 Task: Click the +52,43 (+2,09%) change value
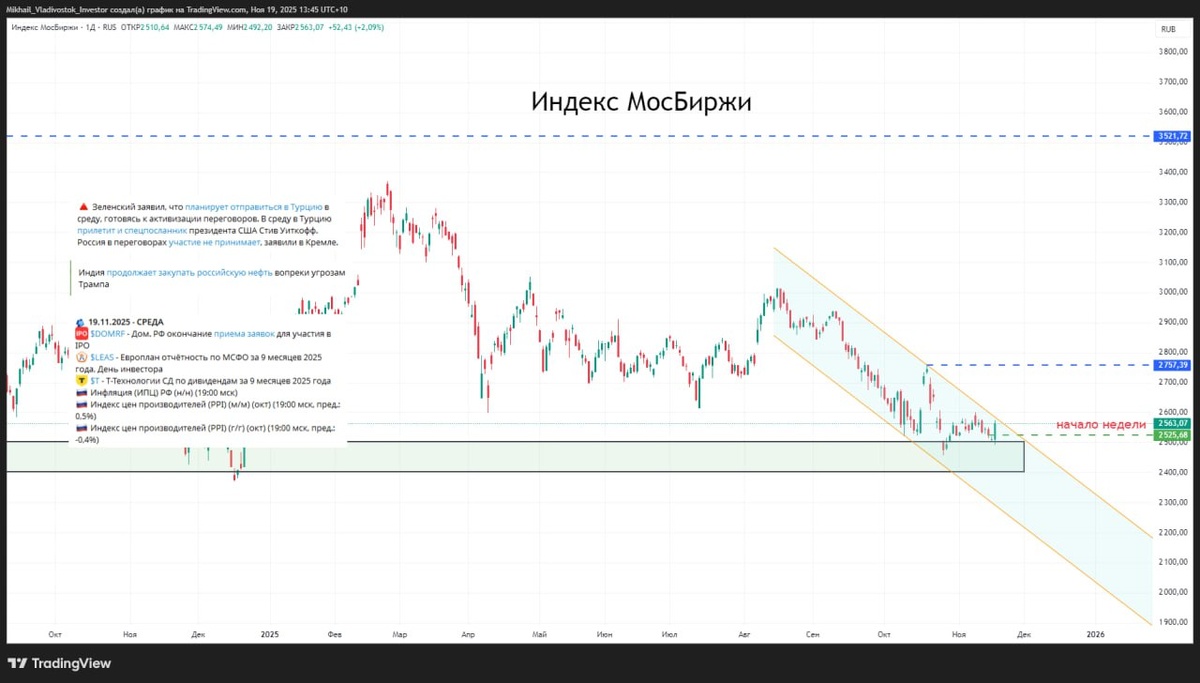pos(356,27)
